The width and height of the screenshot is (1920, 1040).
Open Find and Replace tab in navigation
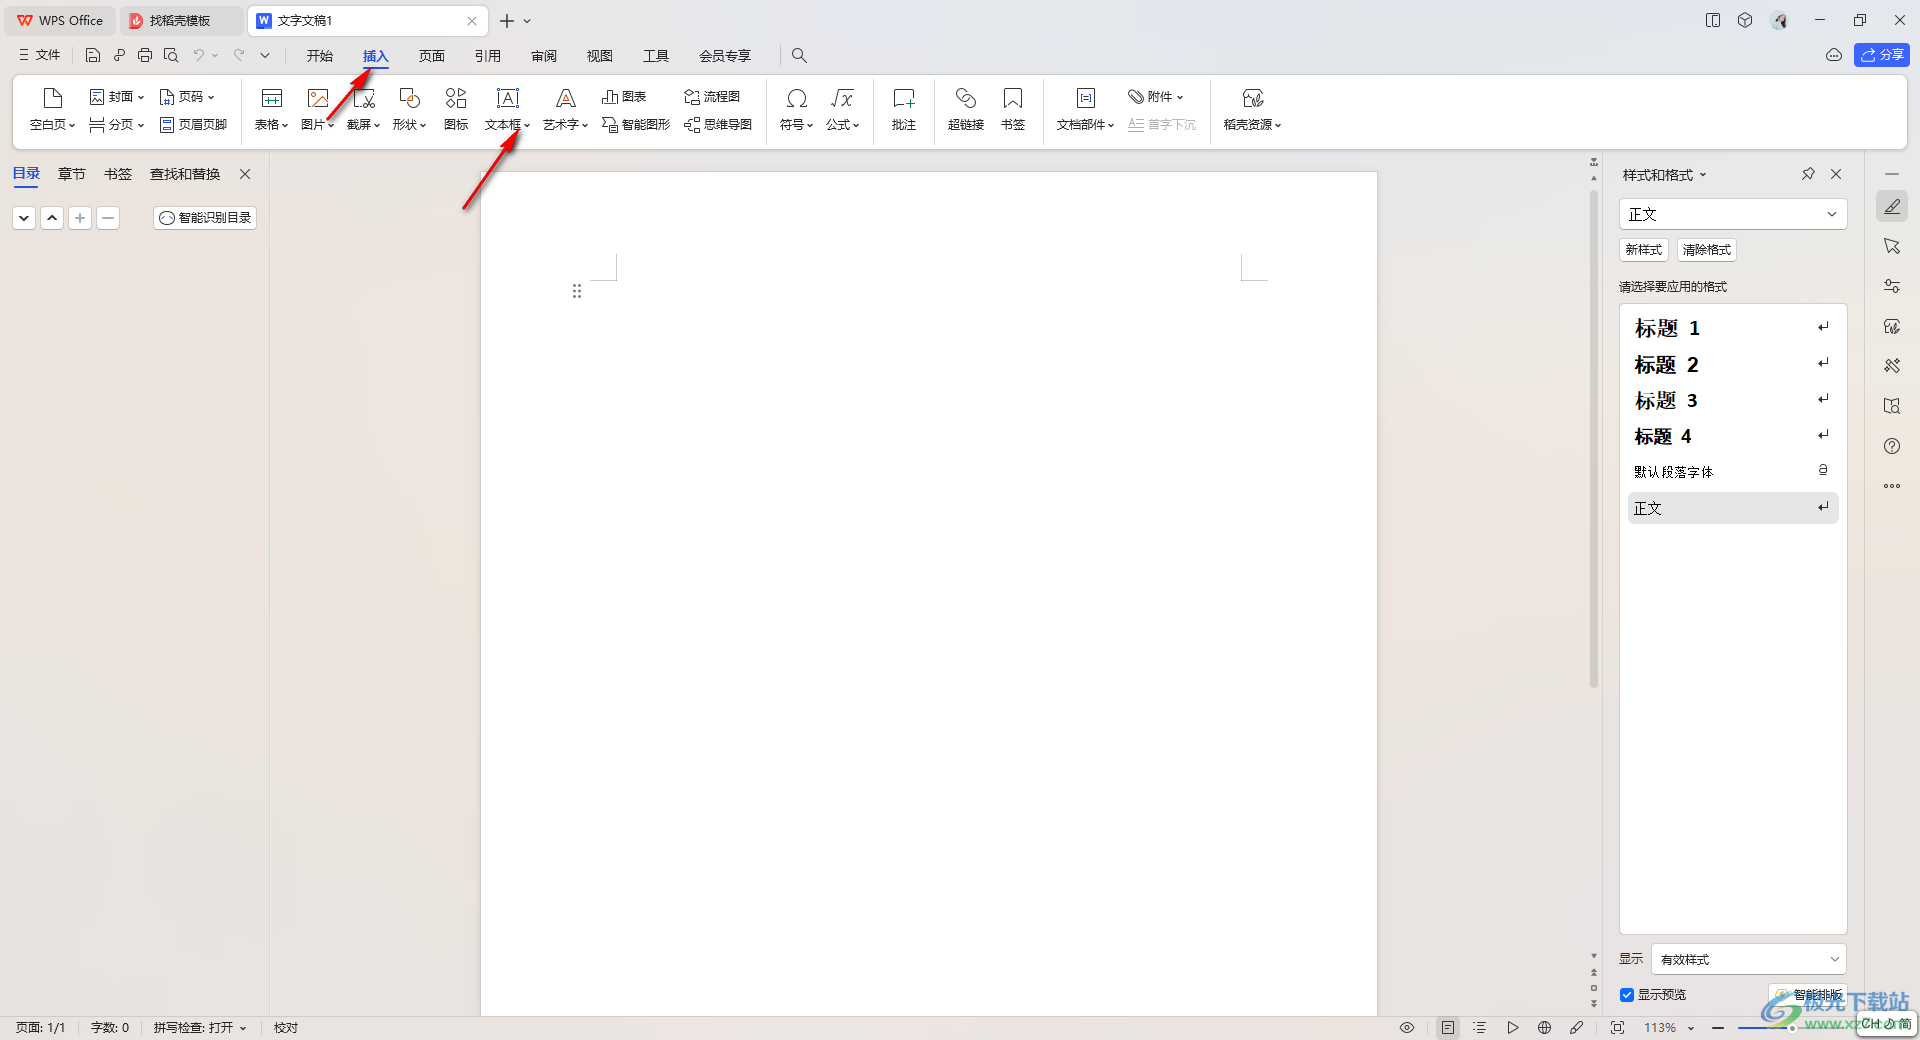coord(185,174)
